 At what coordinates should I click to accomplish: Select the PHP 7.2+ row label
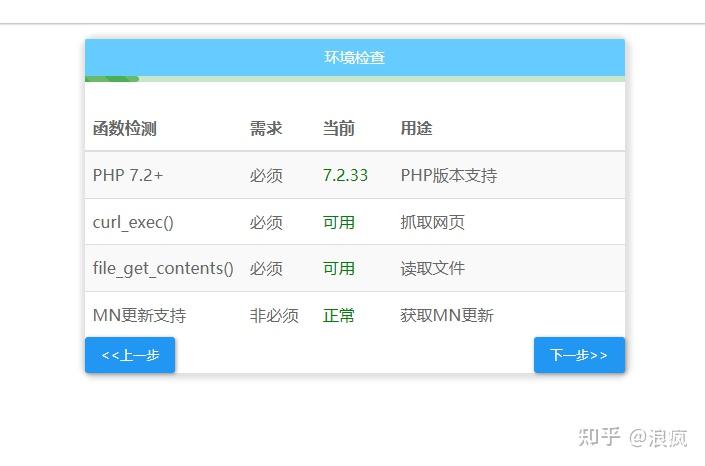pos(128,175)
